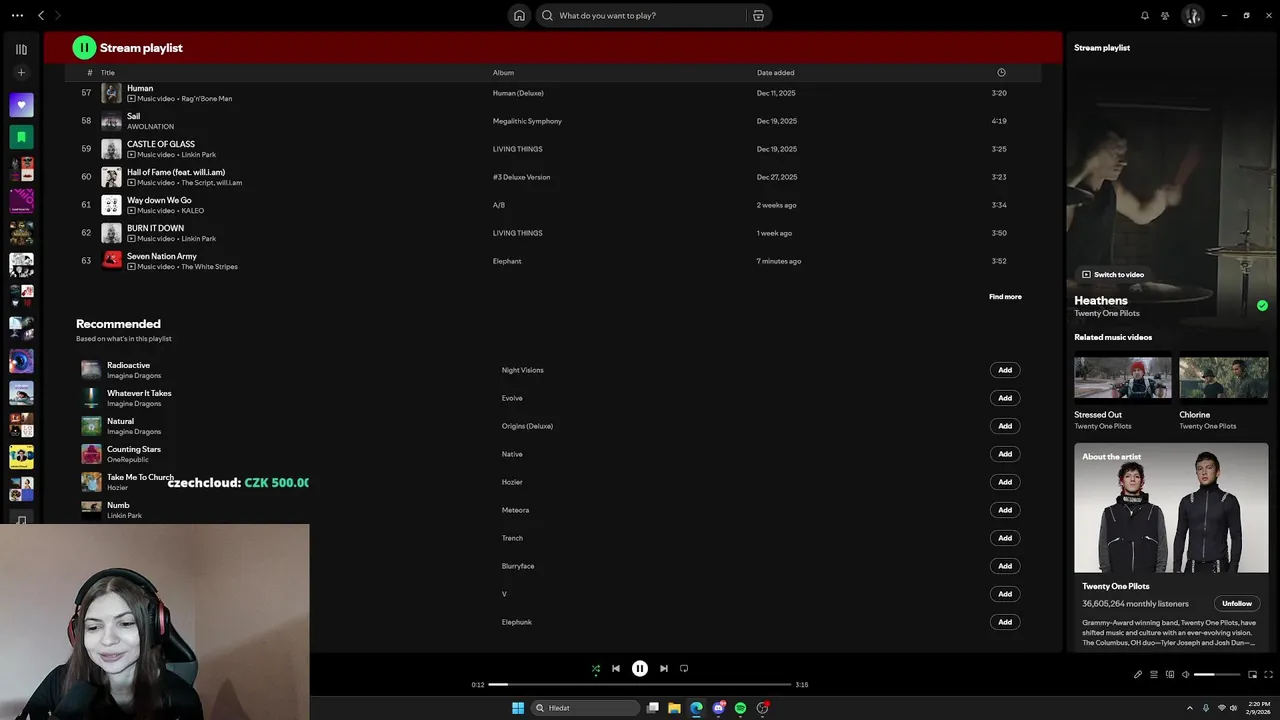
Task: Open Connect to a device icon
Action: click(1170, 674)
